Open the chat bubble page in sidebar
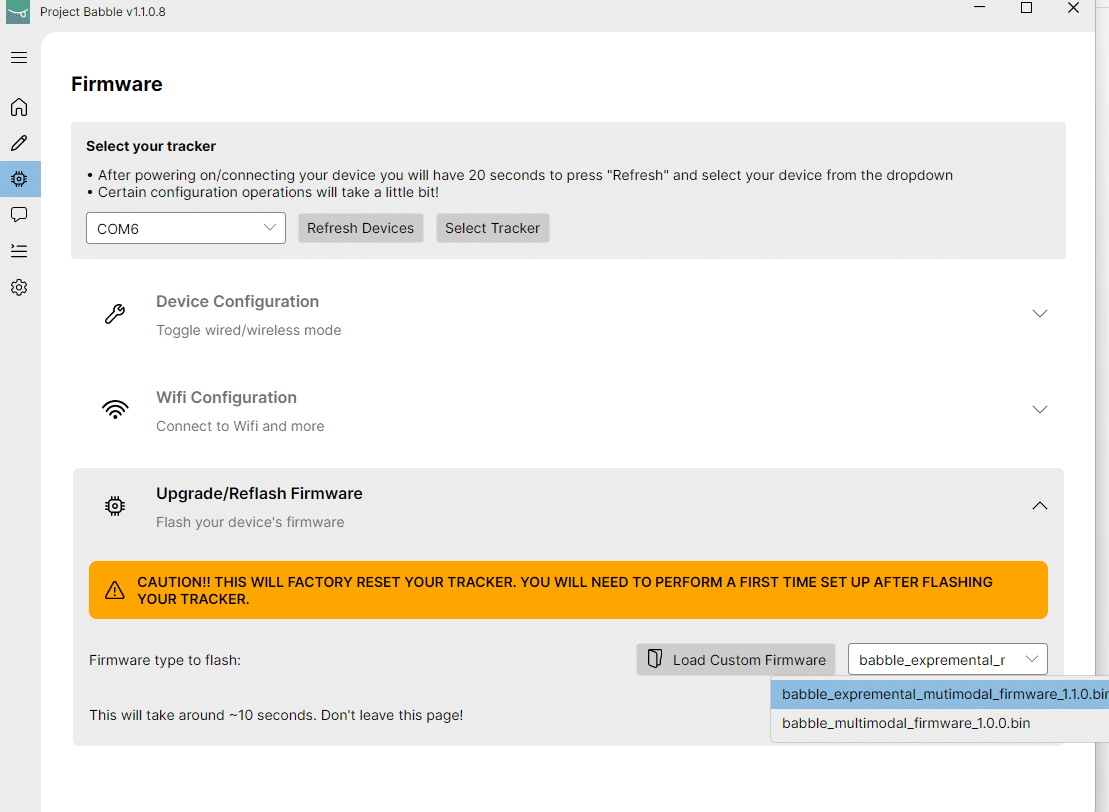This screenshot has width=1109, height=812. click(19, 215)
